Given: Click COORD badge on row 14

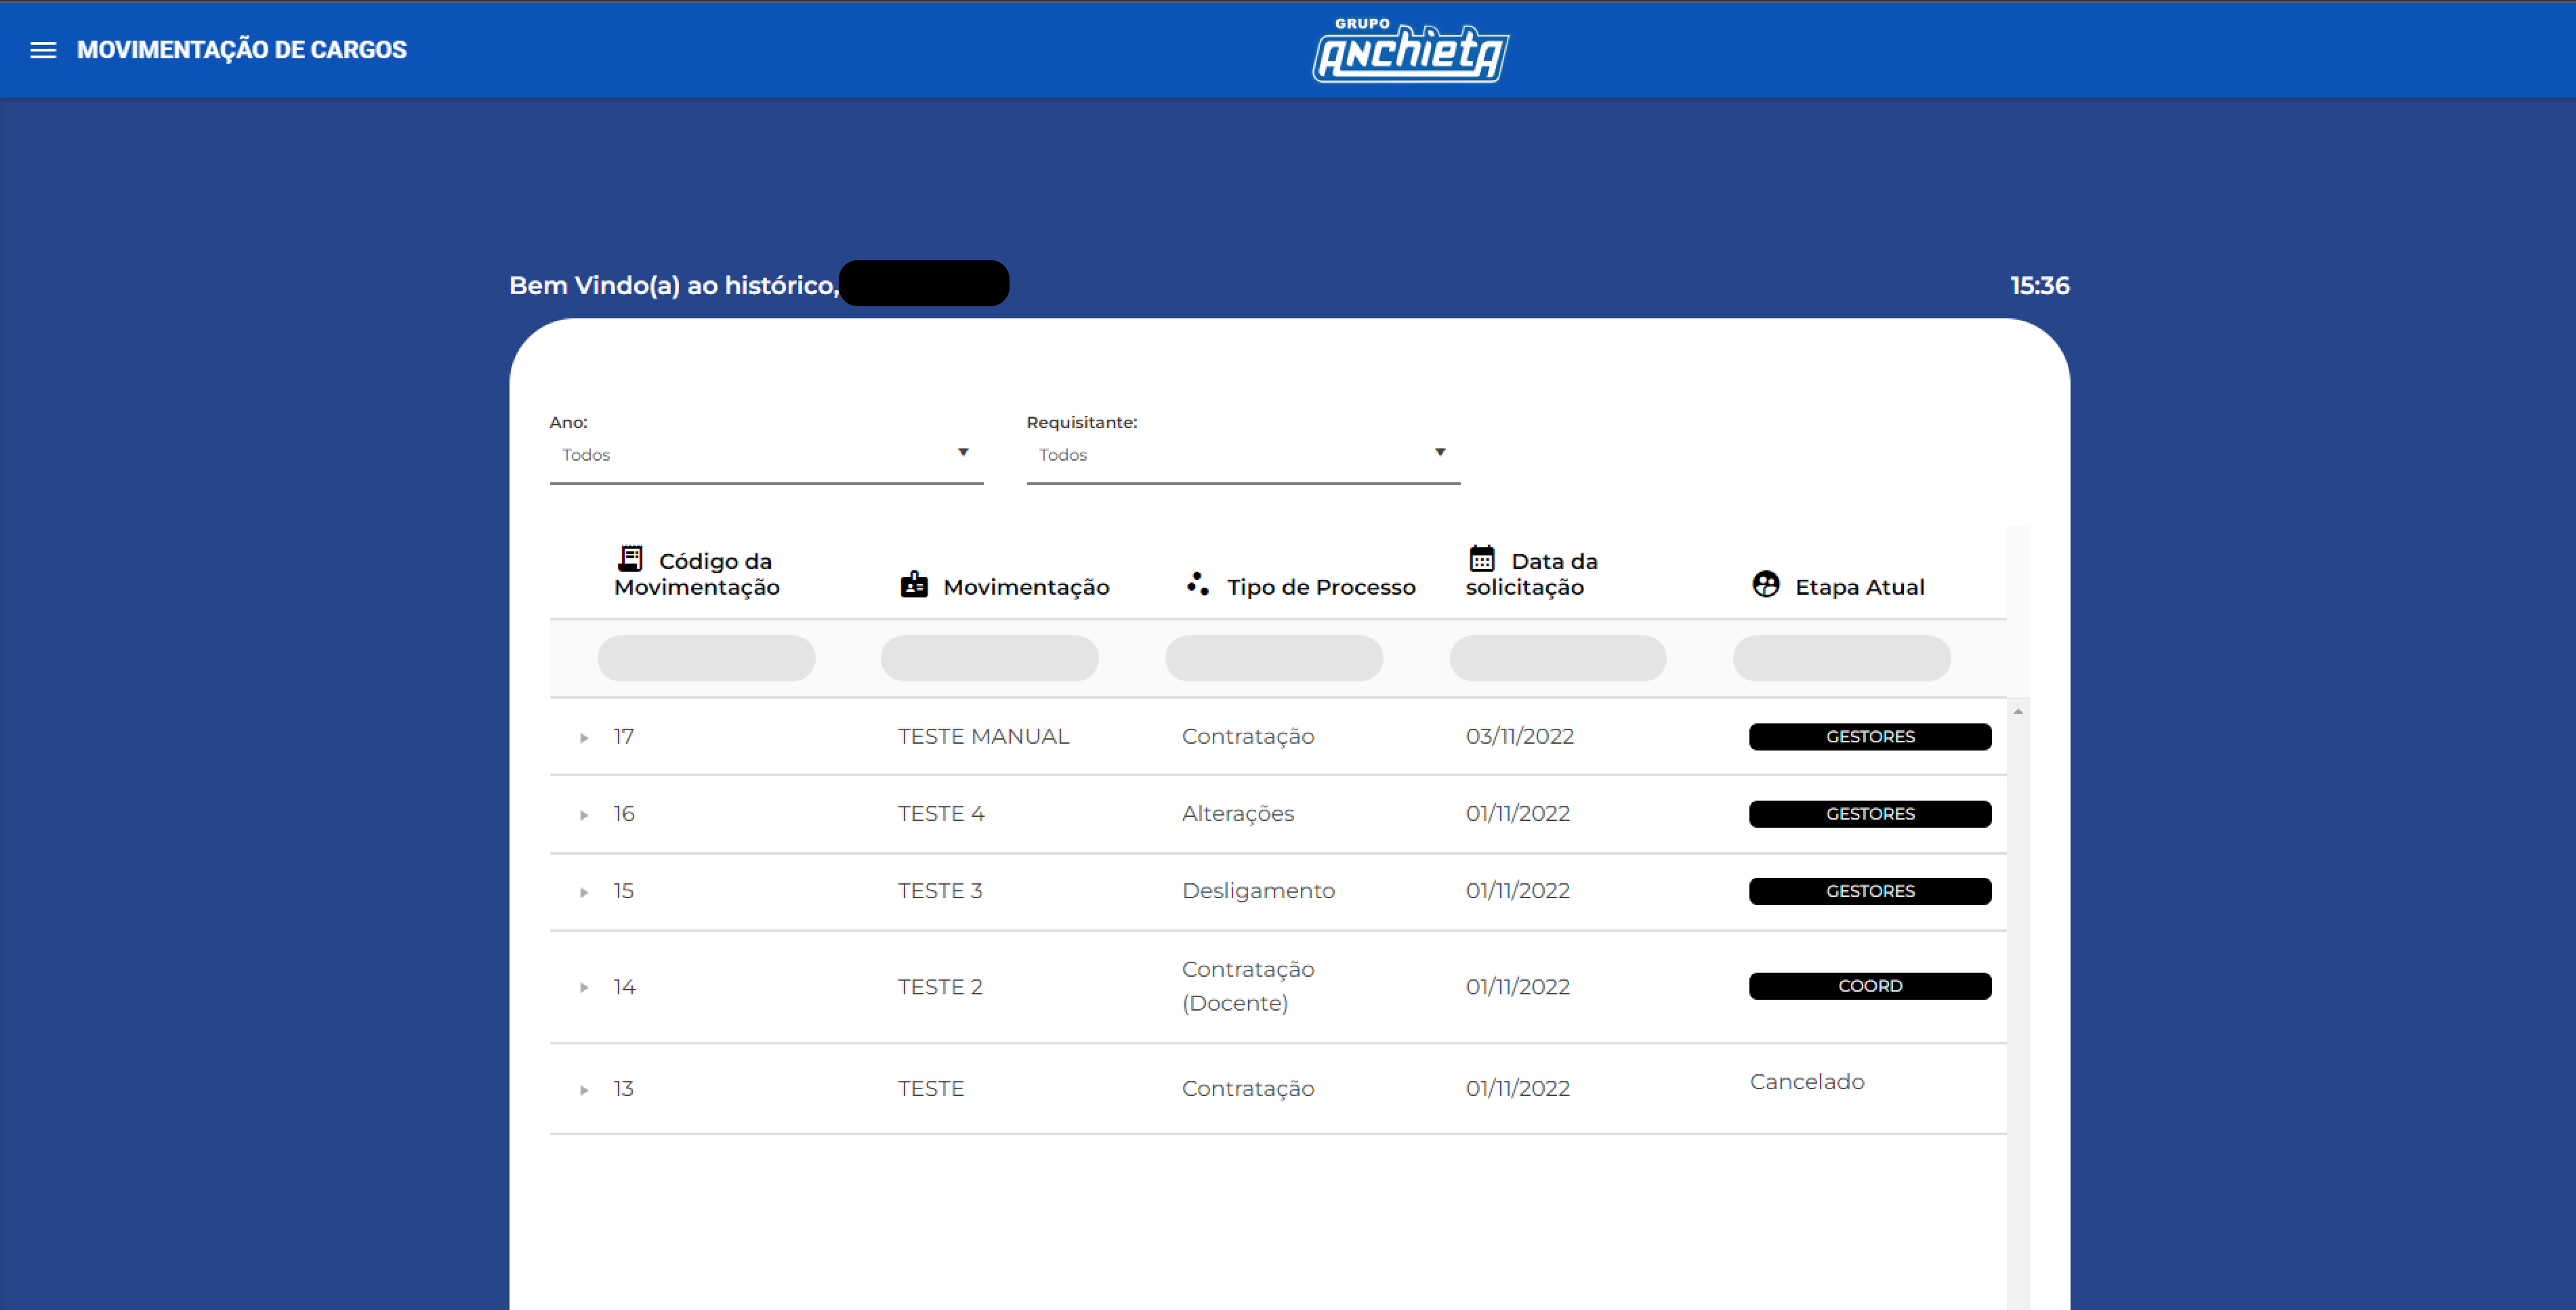Looking at the screenshot, I should coord(1869,986).
